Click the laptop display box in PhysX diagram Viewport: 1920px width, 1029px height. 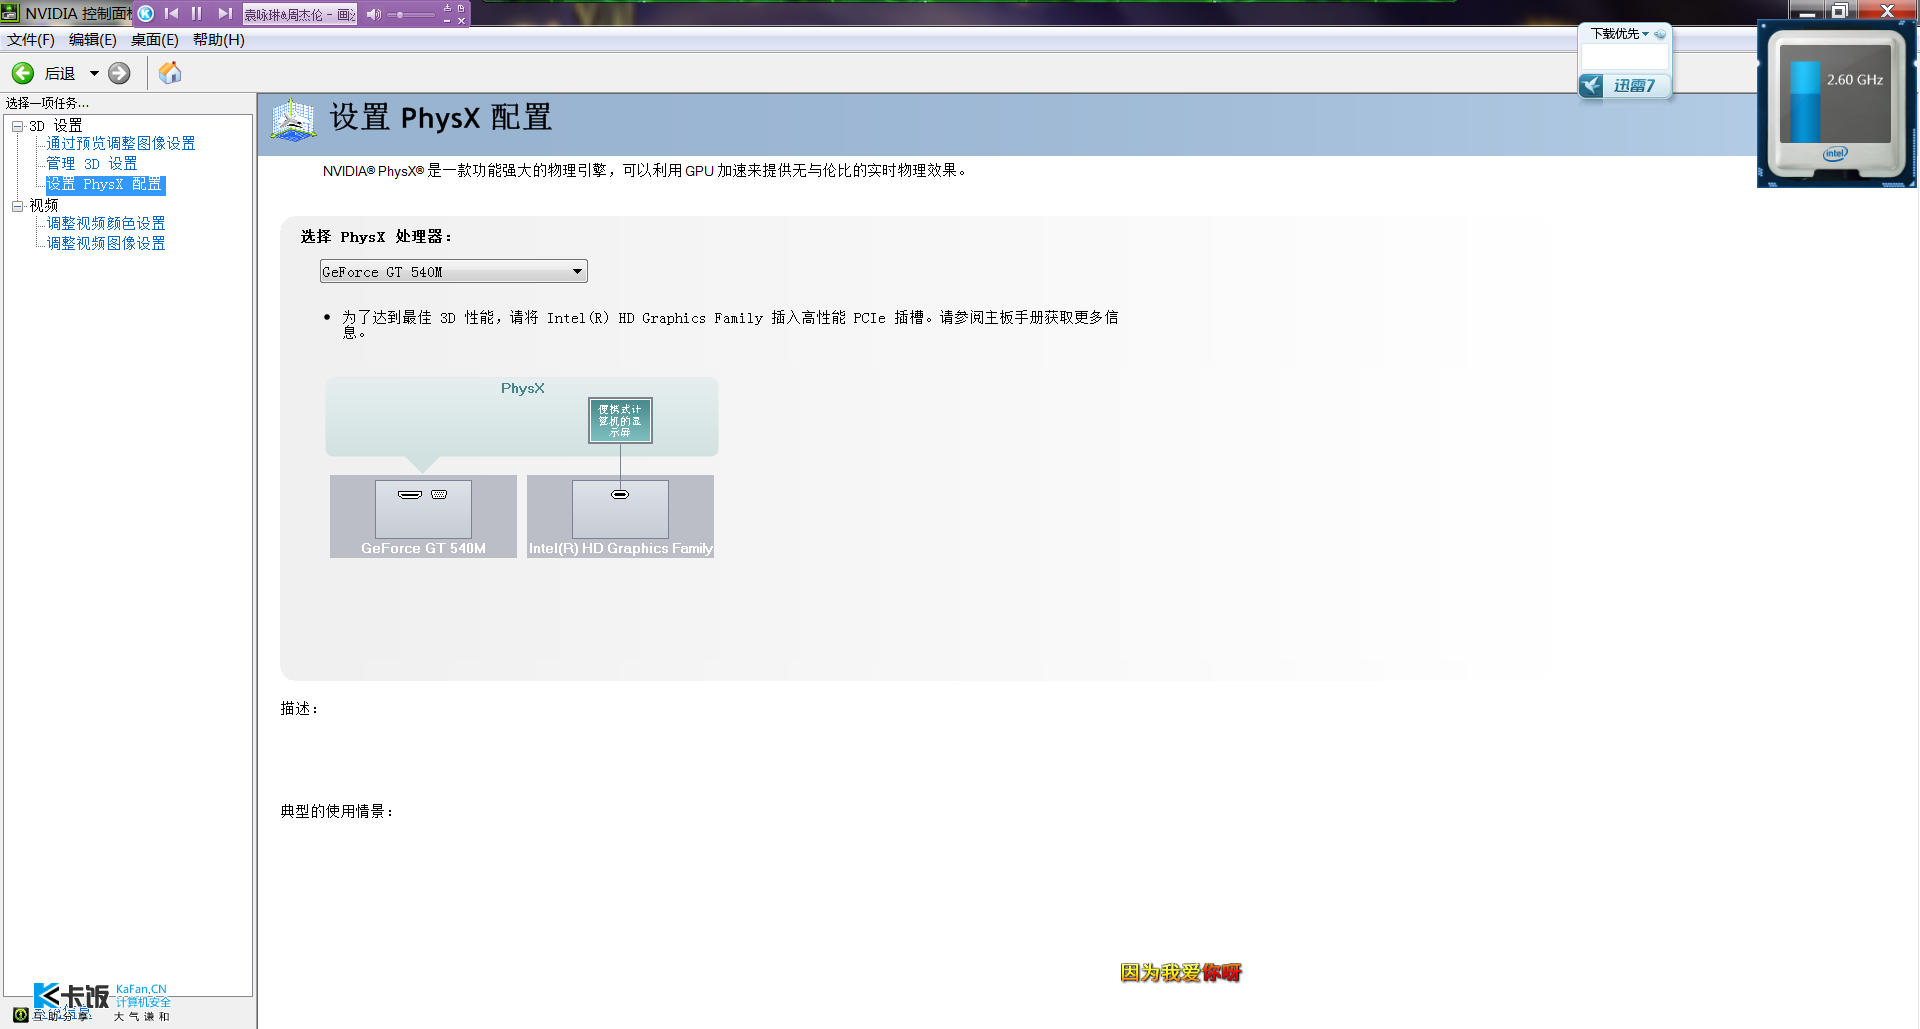(620, 420)
